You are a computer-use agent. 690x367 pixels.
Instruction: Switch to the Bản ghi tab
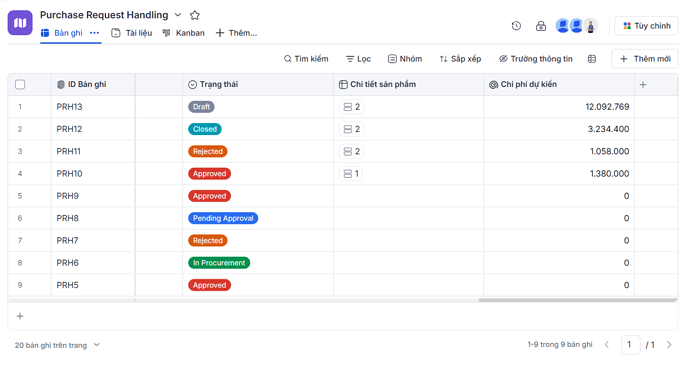tap(62, 33)
